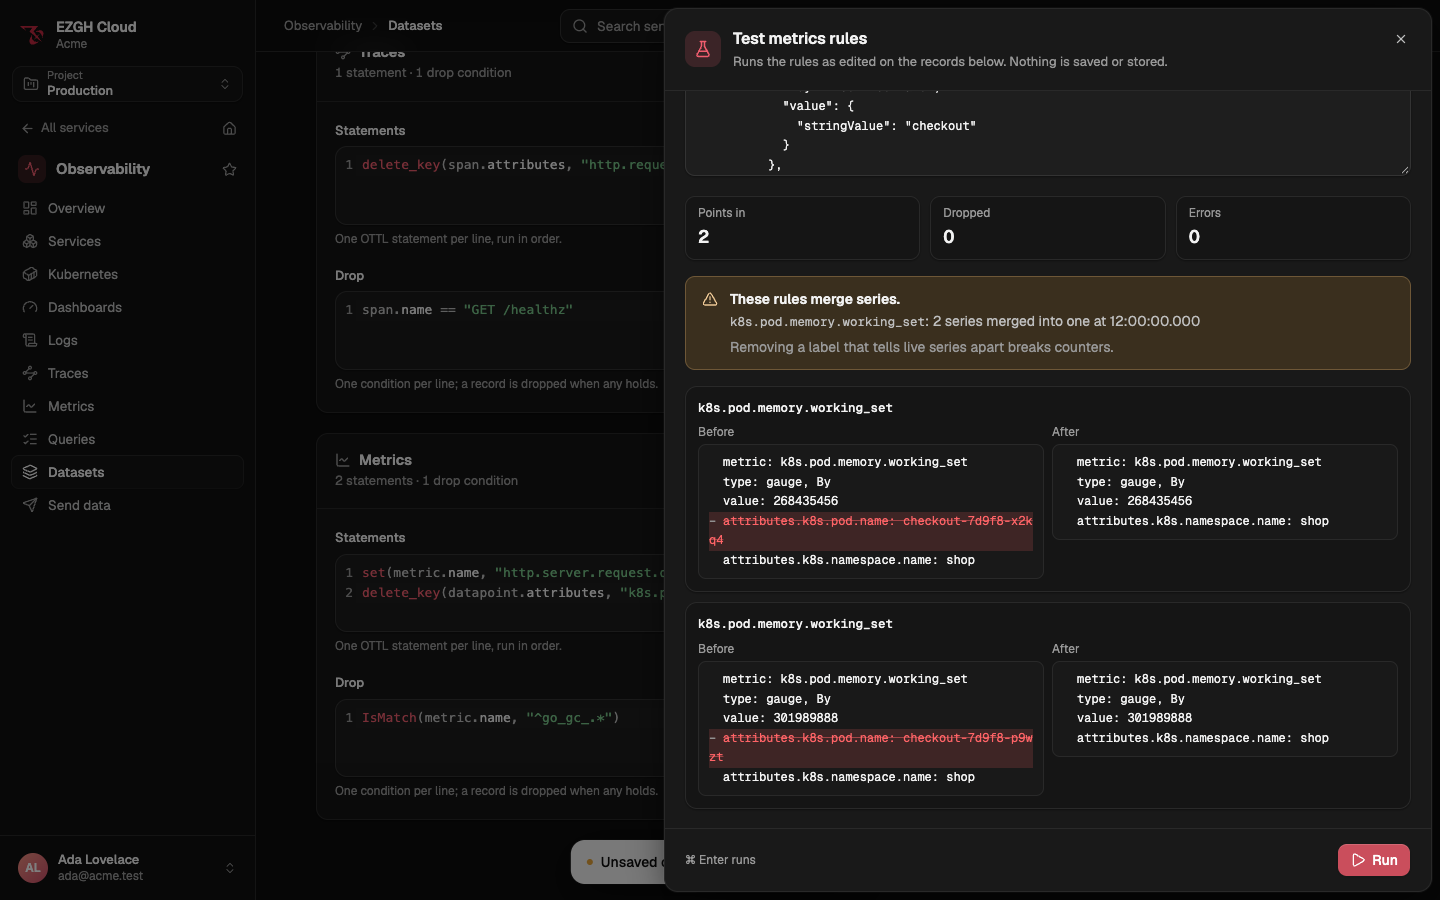
Task: Select Datasets in the sidebar
Action: click(127, 472)
